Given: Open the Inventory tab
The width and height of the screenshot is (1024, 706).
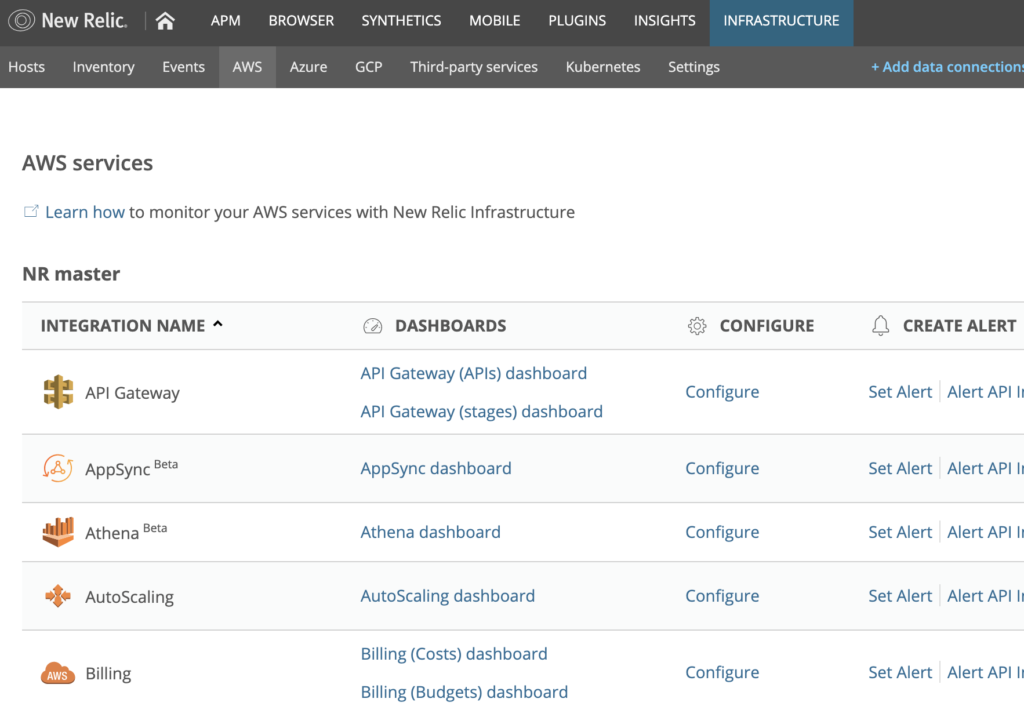Looking at the screenshot, I should click(103, 67).
